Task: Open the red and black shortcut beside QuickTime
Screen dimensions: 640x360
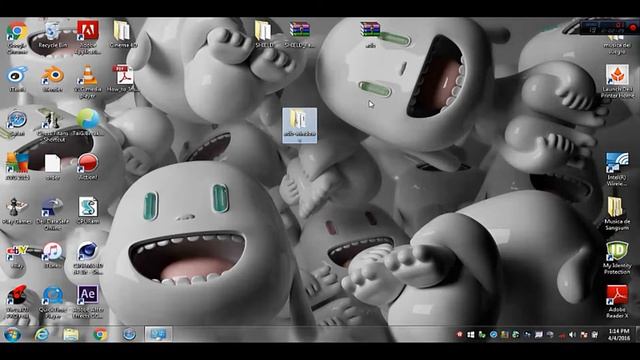Action: click(x=17, y=302)
